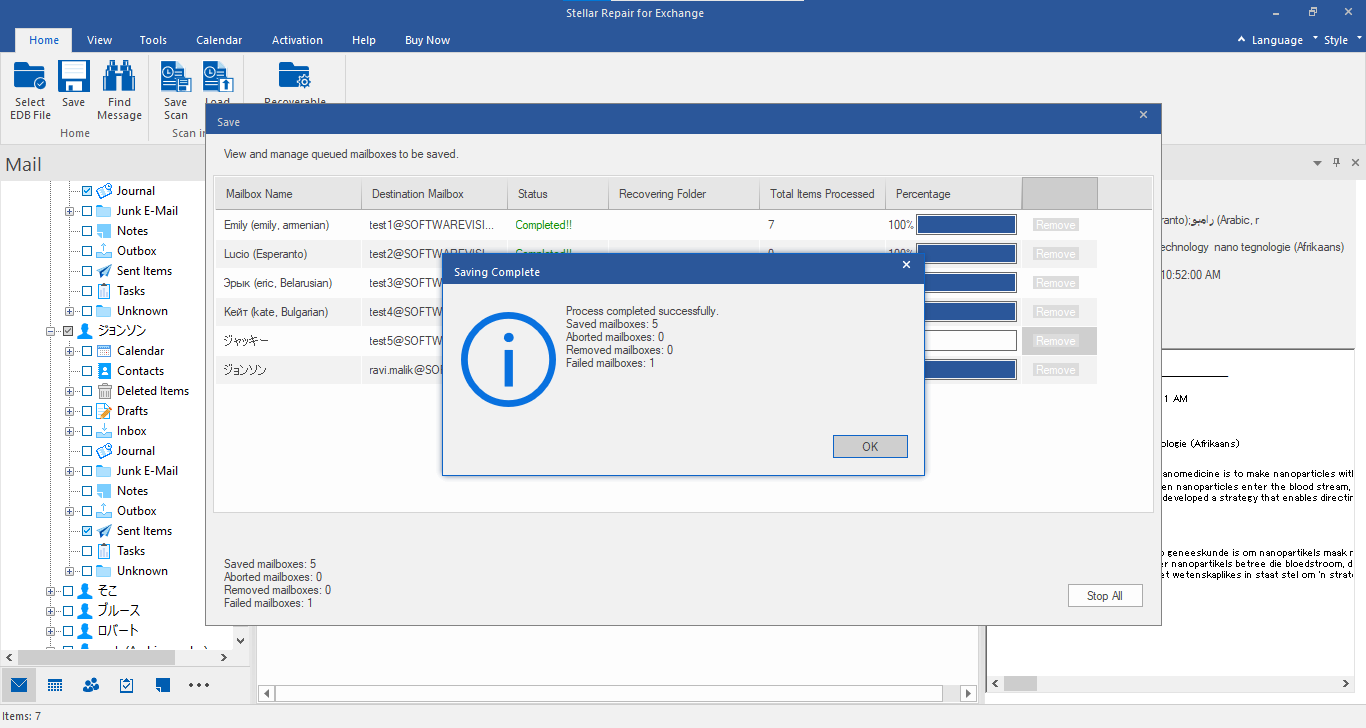Screen dimensions: 1366x728
Task: Expand the ブルース mailbox node
Action: click(x=50, y=611)
